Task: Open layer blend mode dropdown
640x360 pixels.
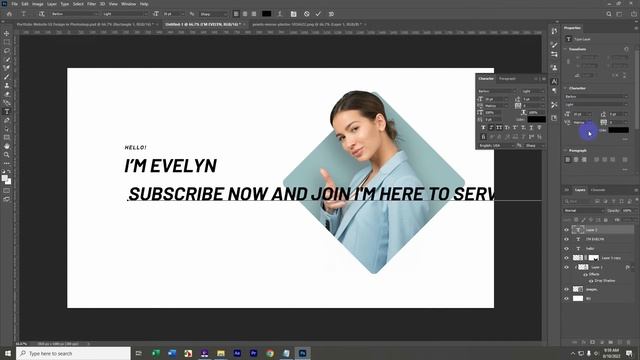Action: click(x=584, y=211)
